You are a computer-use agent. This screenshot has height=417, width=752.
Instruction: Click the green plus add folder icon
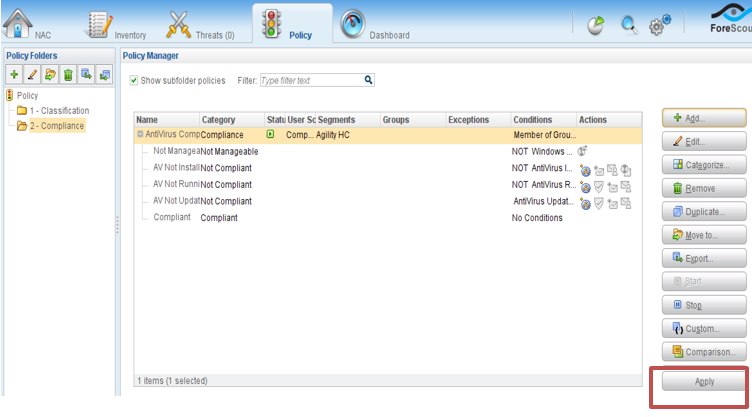(14, 74)
